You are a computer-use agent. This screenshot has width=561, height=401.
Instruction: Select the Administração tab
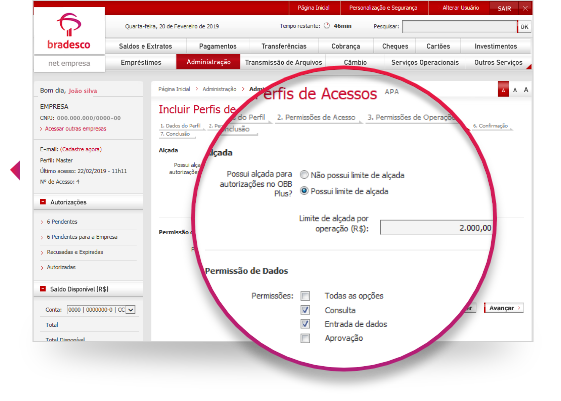(x=208, y=62)
